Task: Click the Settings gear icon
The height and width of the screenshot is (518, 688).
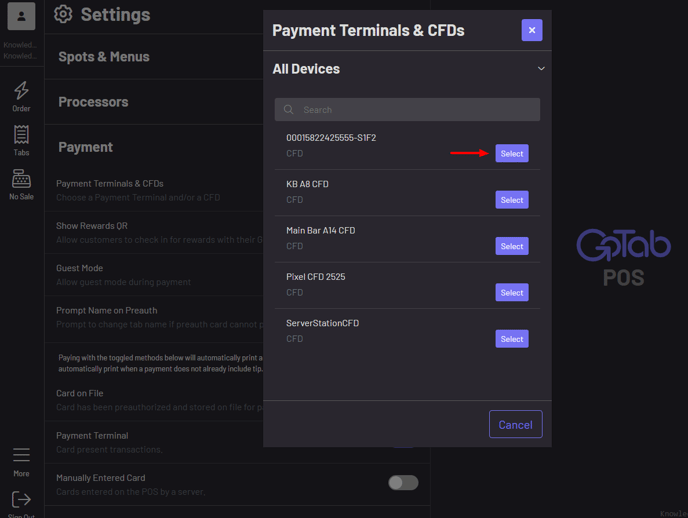Action: 63,14
